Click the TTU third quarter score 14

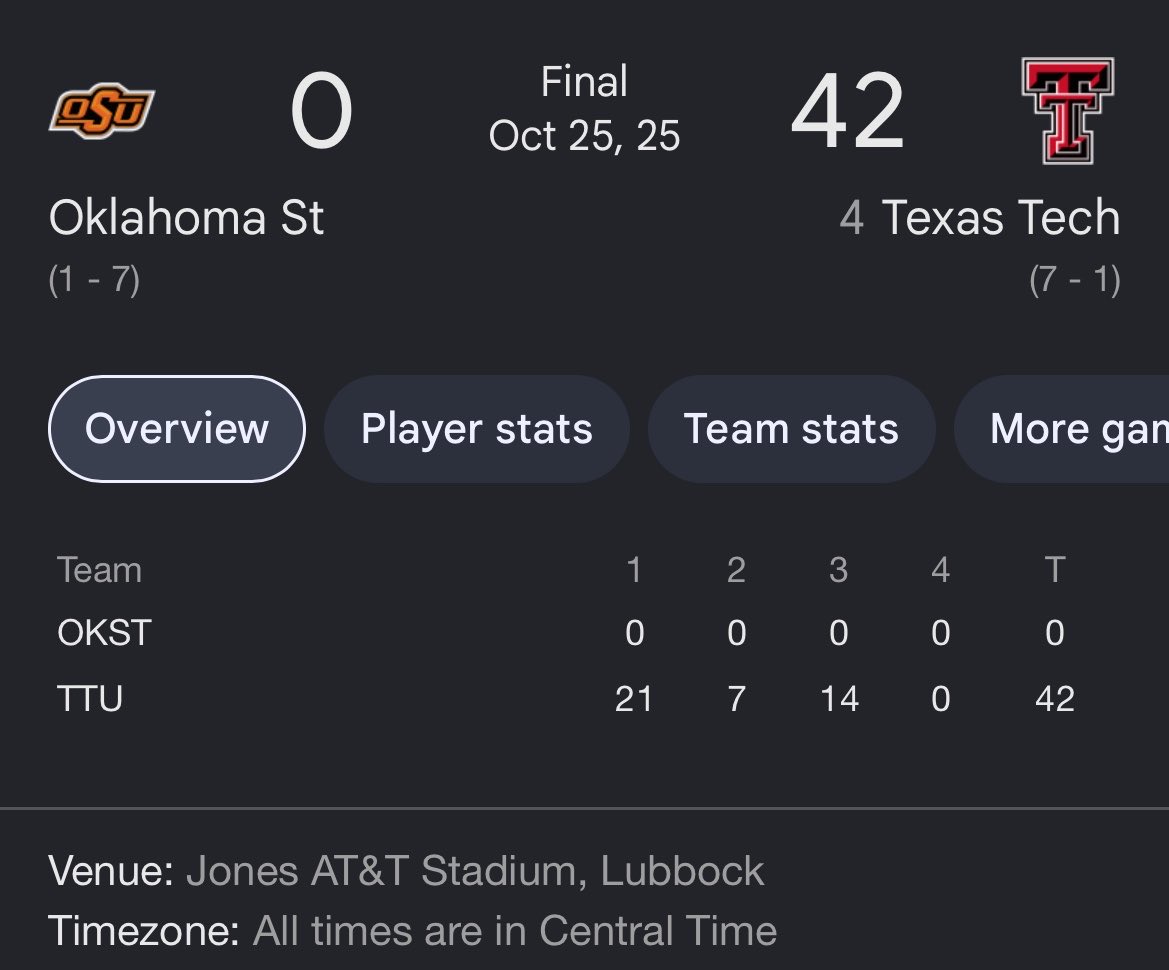[839, 699]
